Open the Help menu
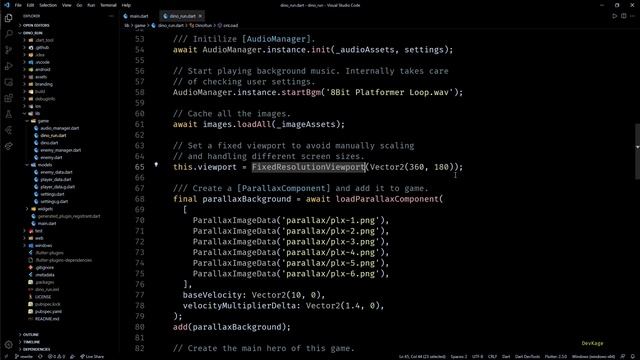 (127, 5)
